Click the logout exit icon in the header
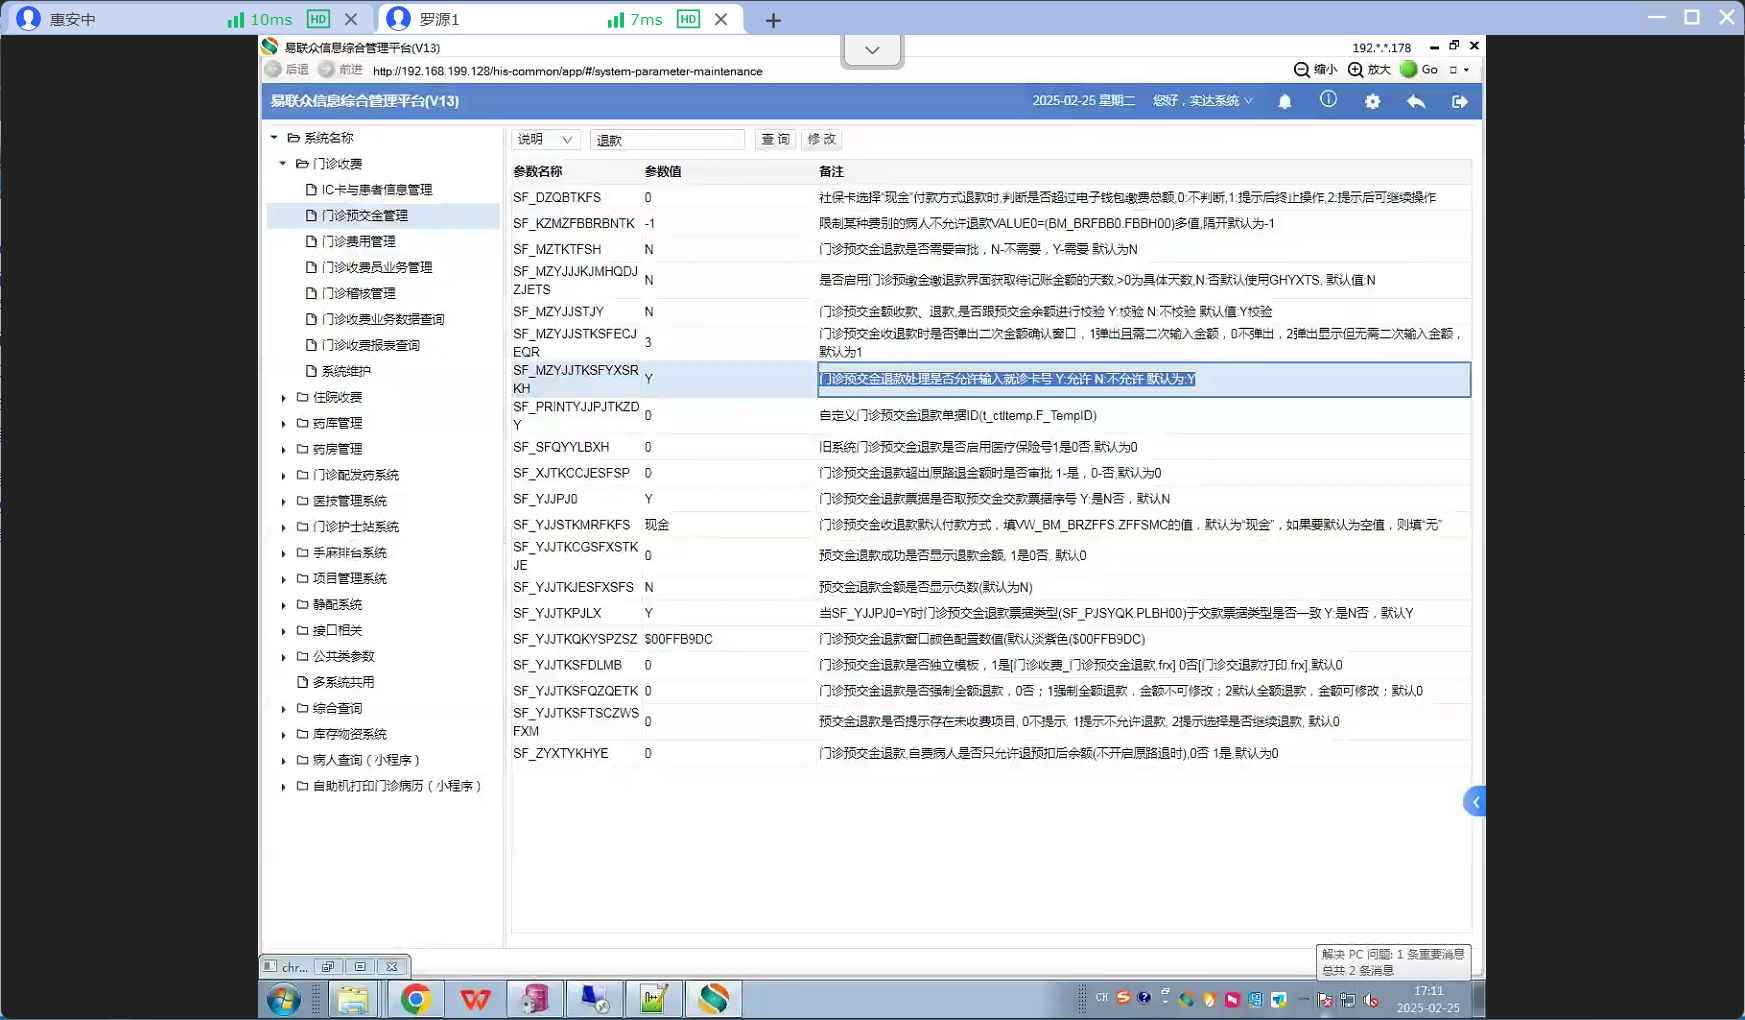 coord(1460,101)
